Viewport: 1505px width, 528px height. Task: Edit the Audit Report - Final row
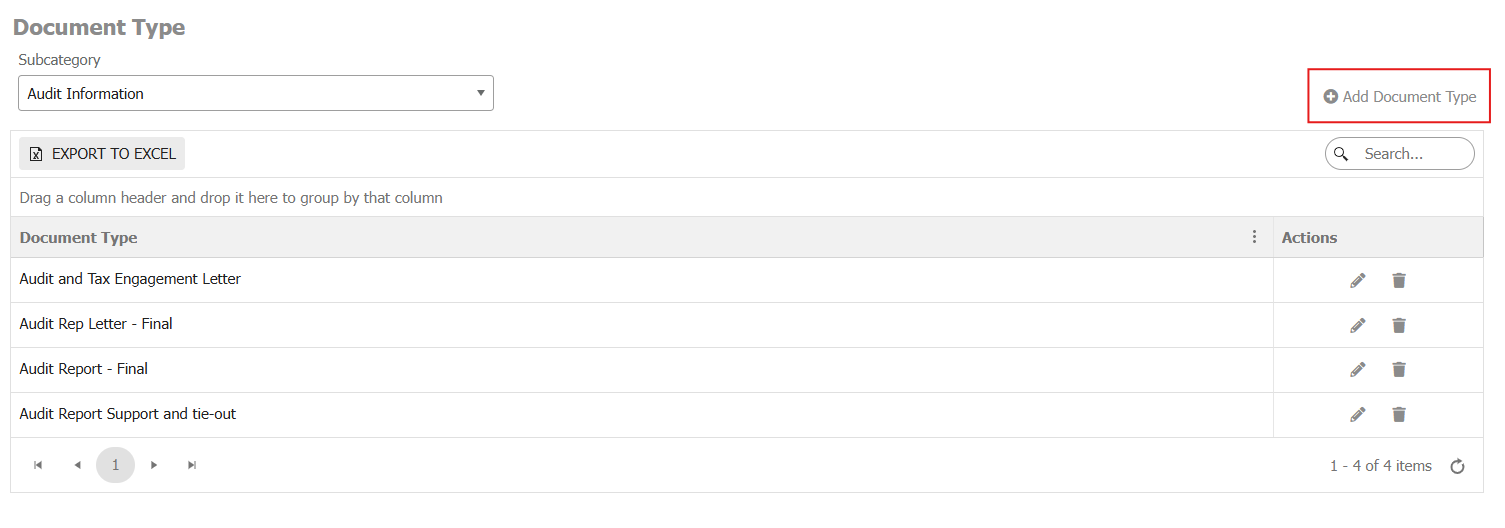coord(1357,370)
